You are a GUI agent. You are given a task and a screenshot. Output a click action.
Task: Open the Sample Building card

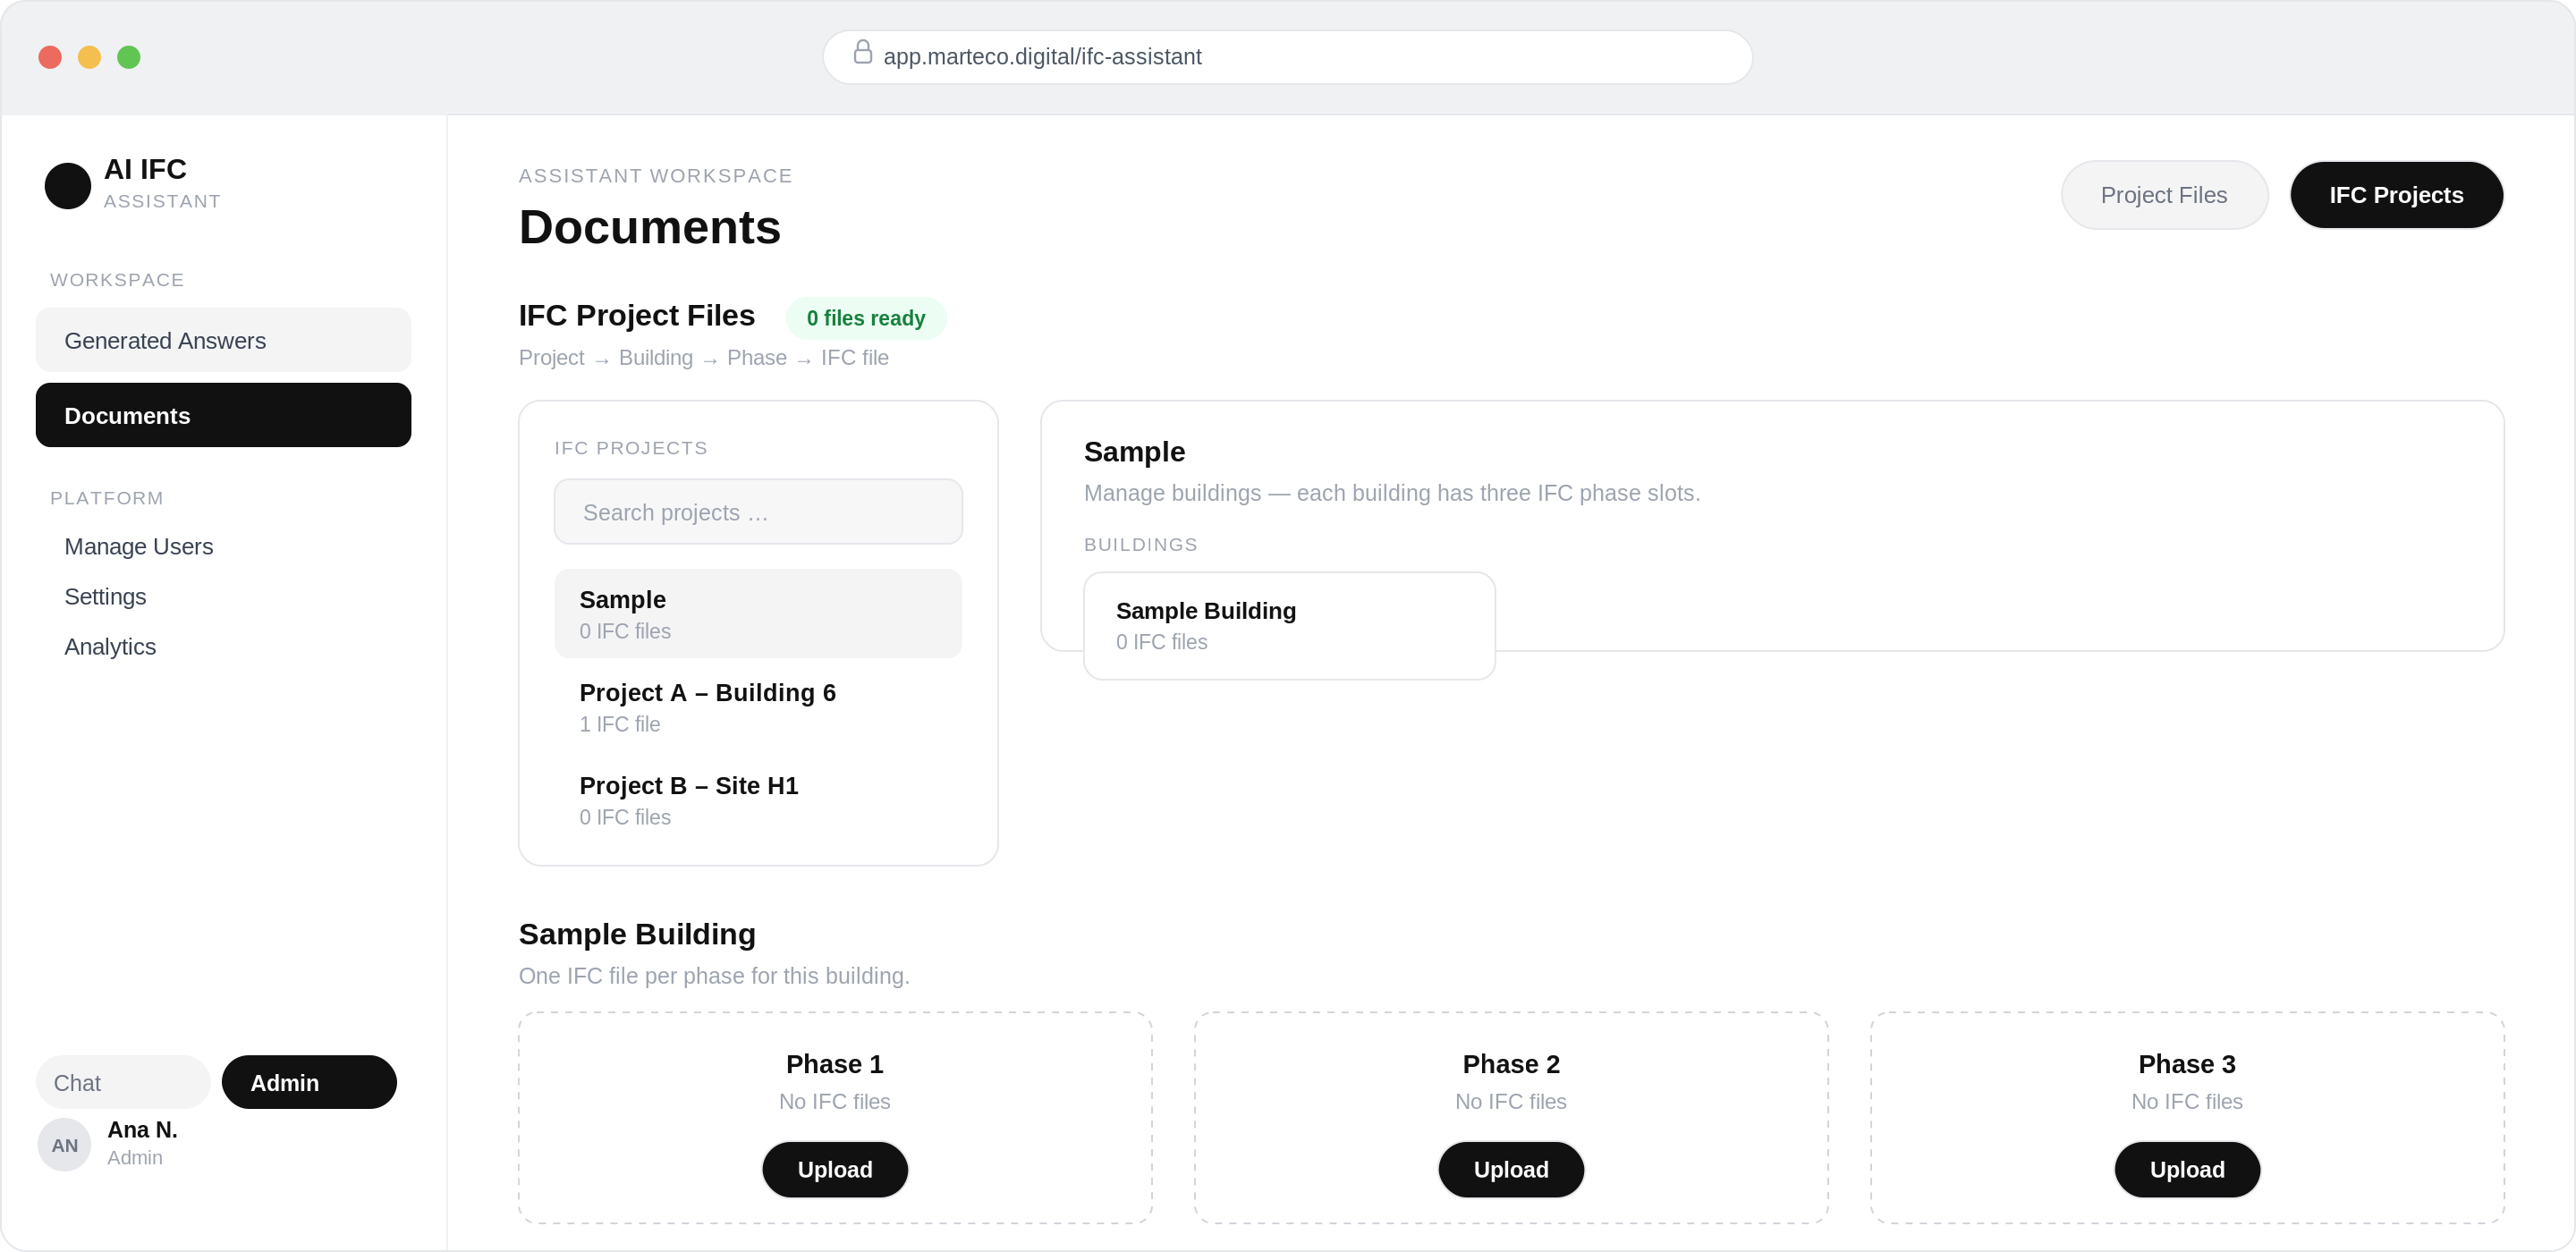pyautogui.click(x=1289, y=625)
